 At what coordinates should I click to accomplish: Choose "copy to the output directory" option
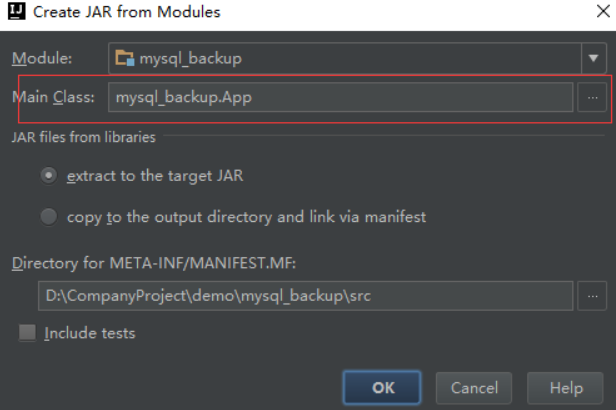pyautogui.click(x=49, y=215)
